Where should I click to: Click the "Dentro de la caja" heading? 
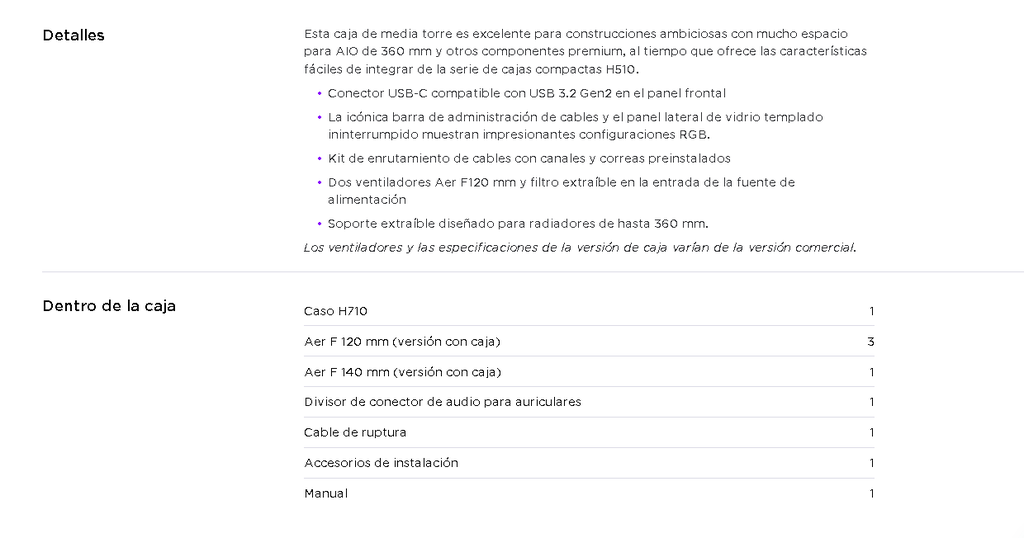[109, 306]
